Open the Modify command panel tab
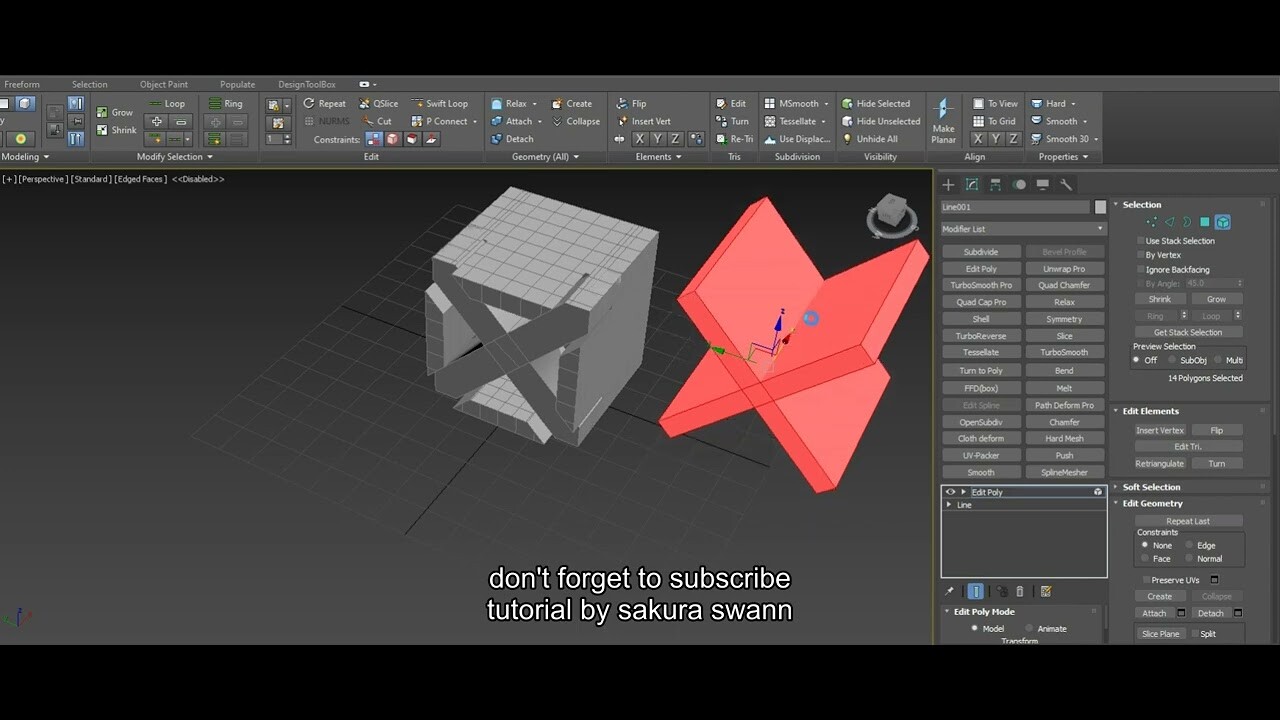Viewport: 1280px width, 720px height. pyautogui.click(x=971, y=185)
